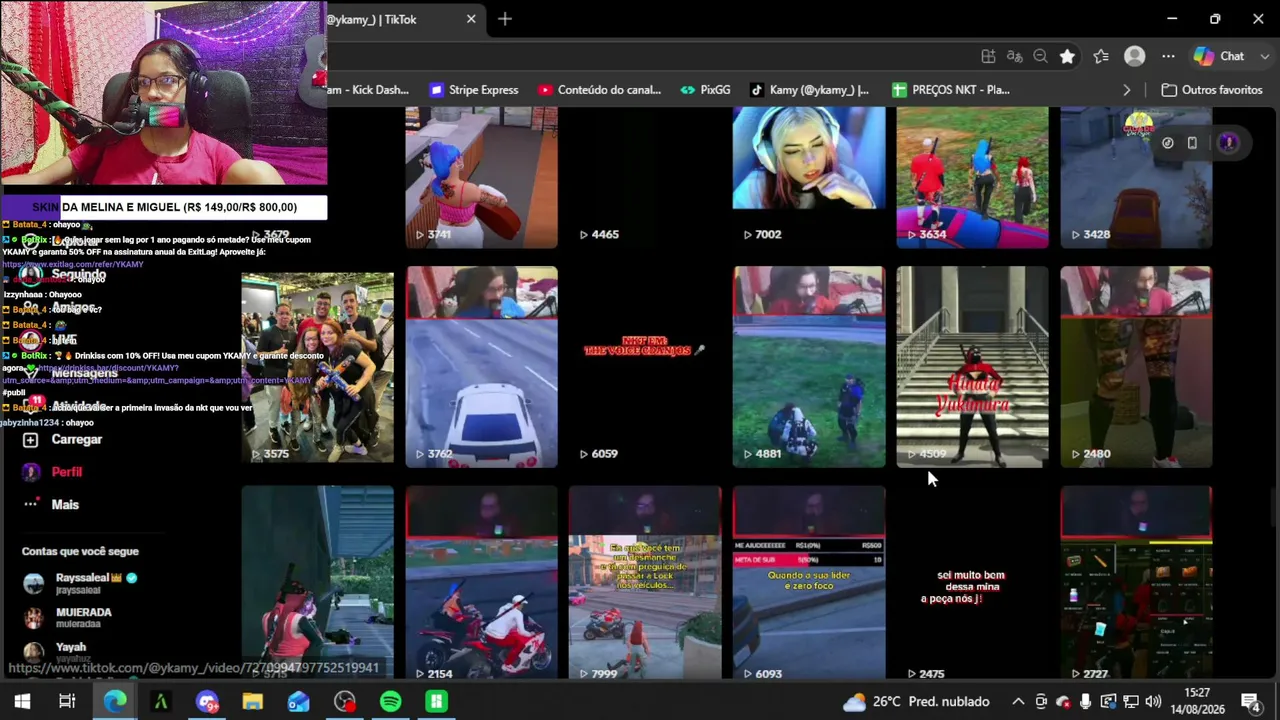Click the TikTok phone app icon
Viewport: 1280px width, 720px height.
tap(1192, 143)
